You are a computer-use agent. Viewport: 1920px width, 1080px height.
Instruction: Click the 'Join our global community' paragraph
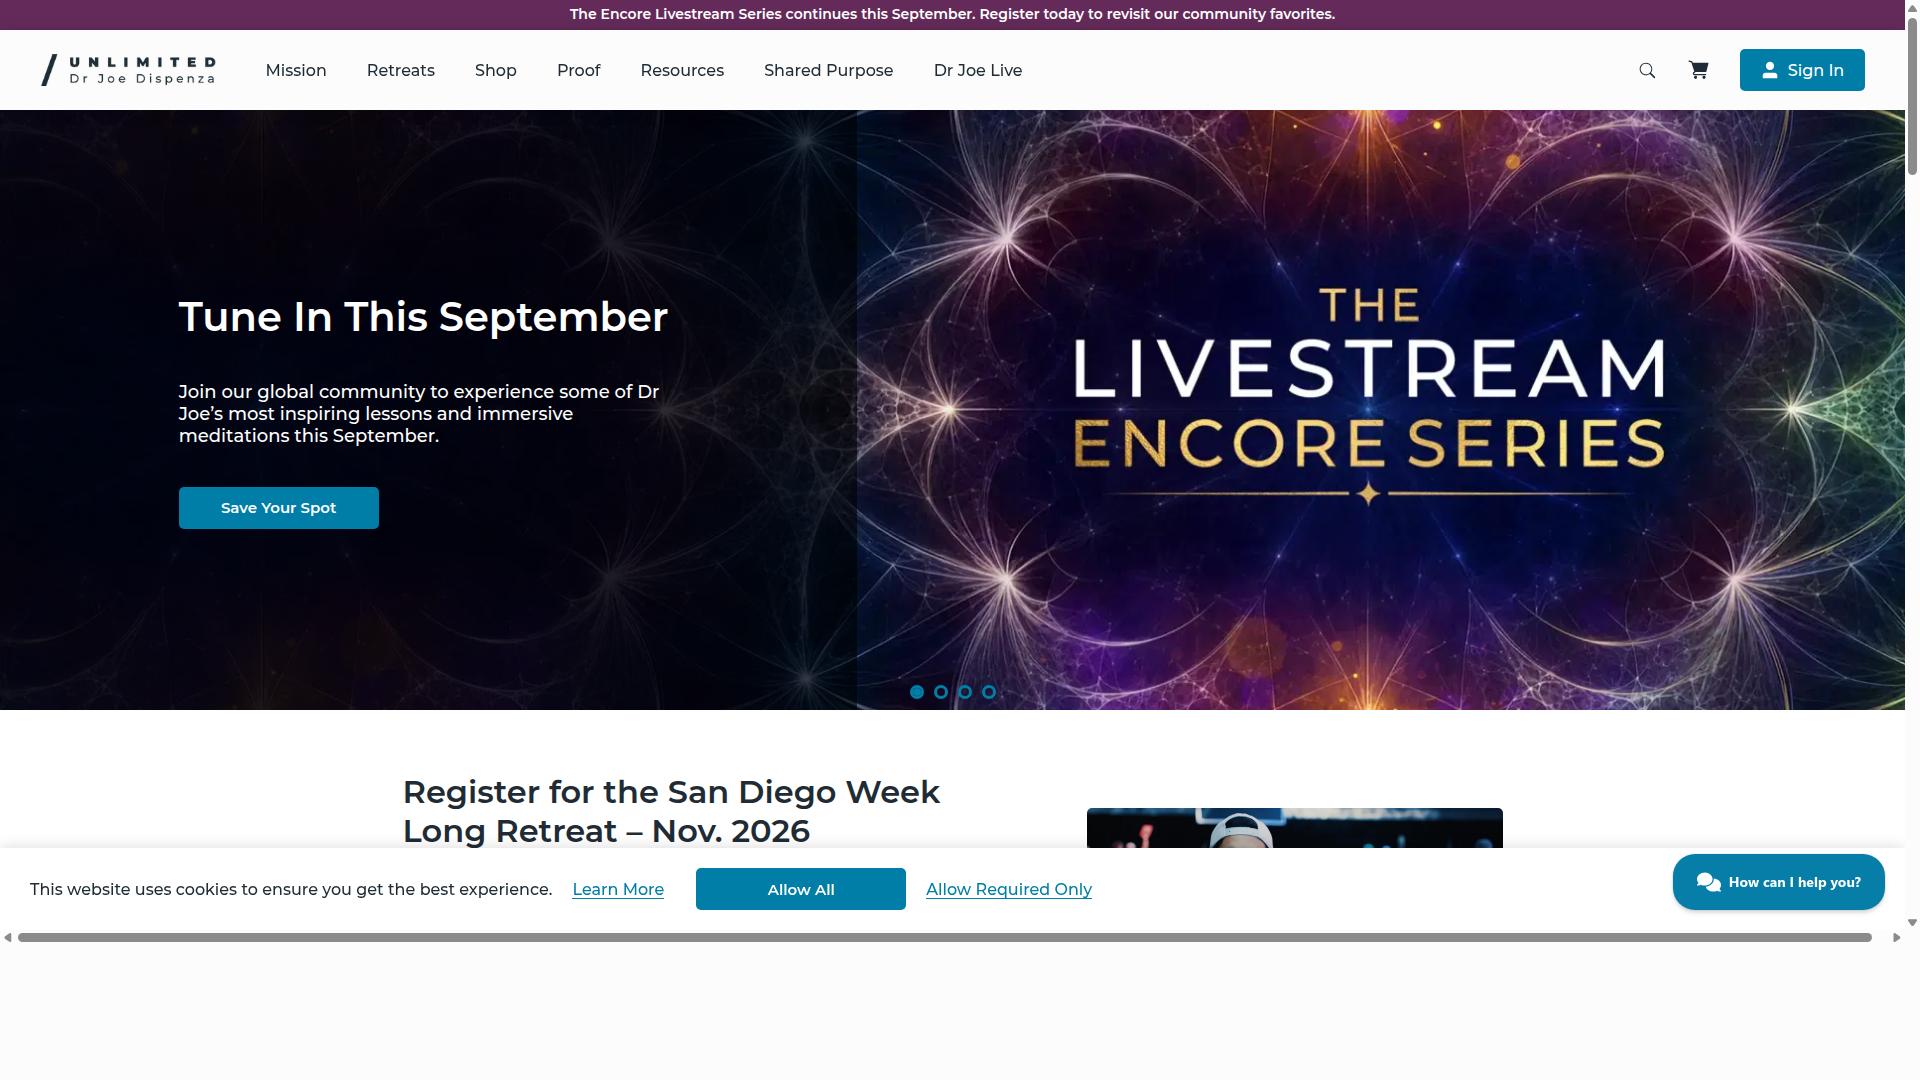[419, 413]
